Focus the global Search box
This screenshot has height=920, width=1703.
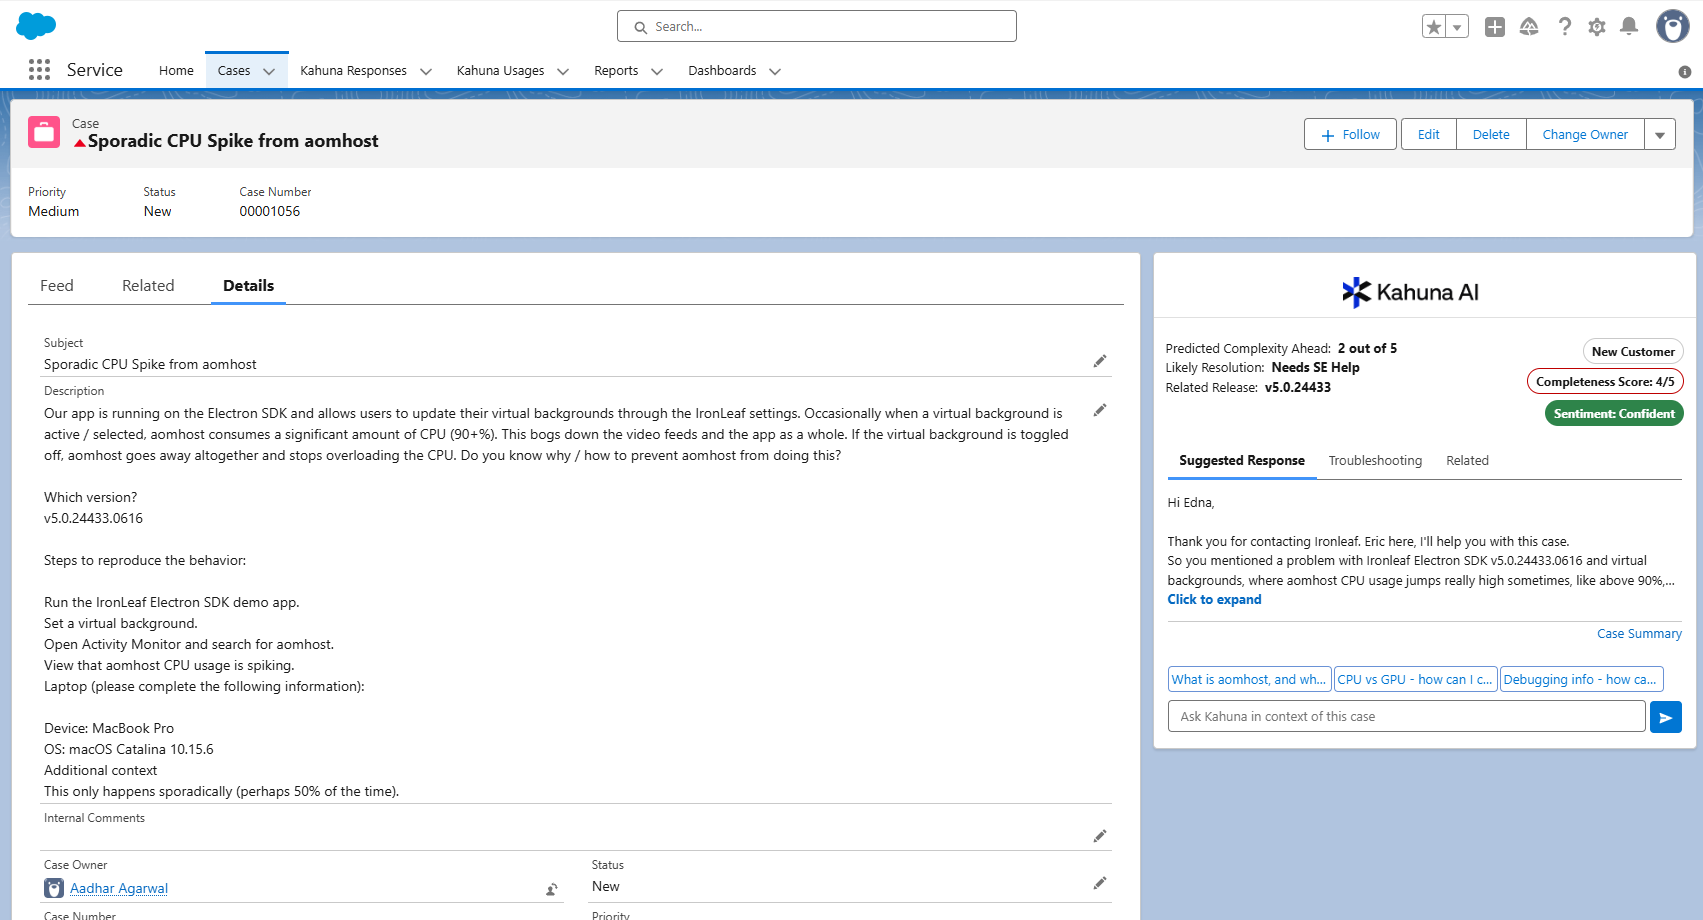[x=817, y=26]
